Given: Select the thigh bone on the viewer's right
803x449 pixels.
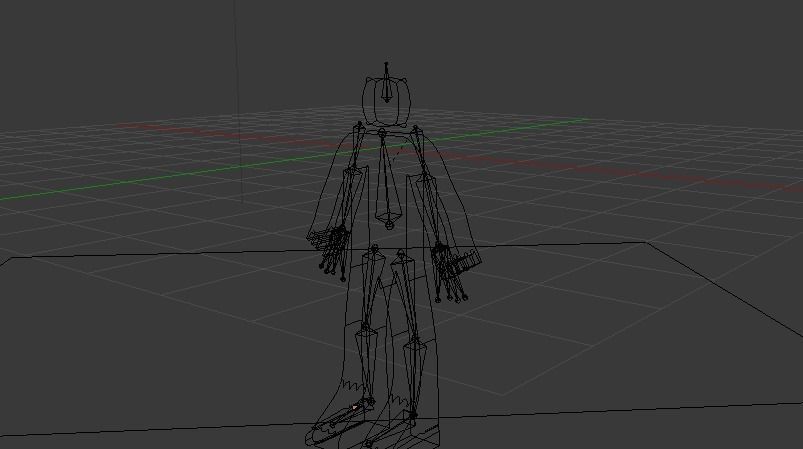Looking at the screenshot, I should pyautogui.click(x=406, y=294).
